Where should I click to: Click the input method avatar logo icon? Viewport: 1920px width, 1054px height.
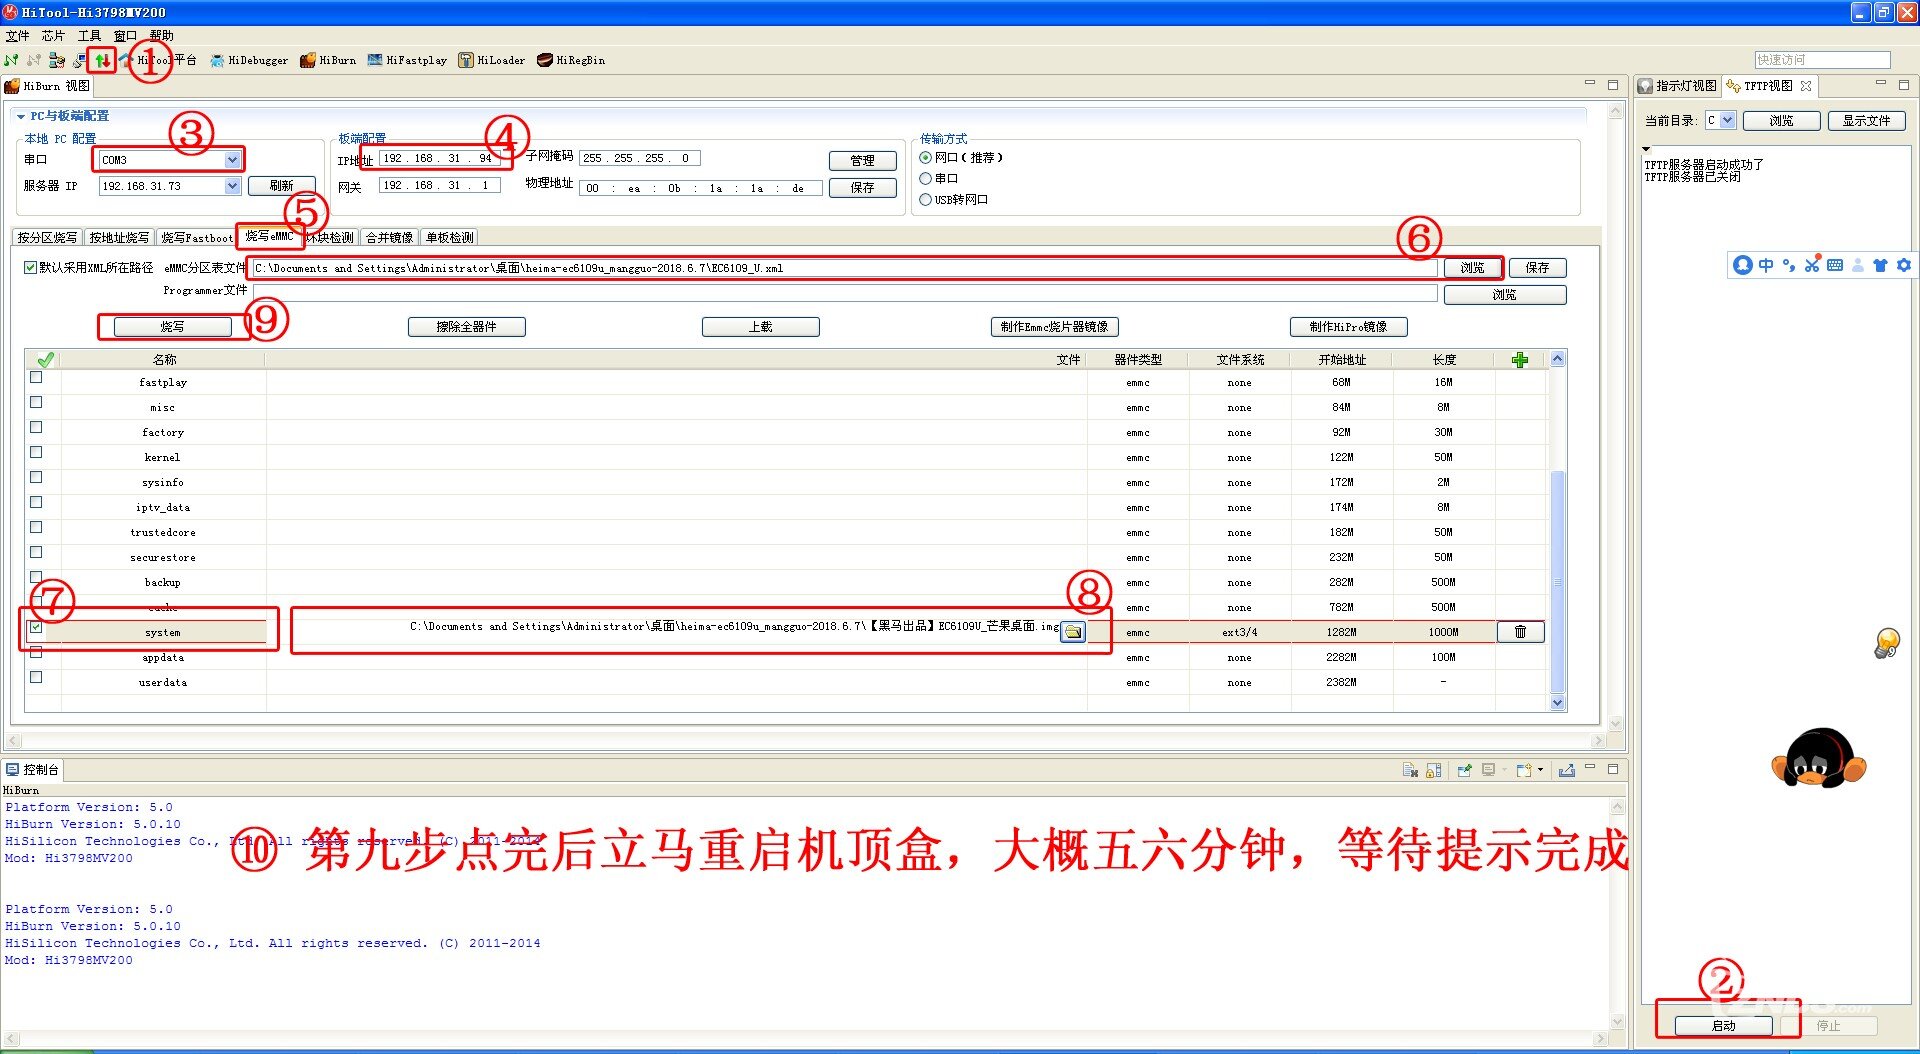tap(1743, 265)
